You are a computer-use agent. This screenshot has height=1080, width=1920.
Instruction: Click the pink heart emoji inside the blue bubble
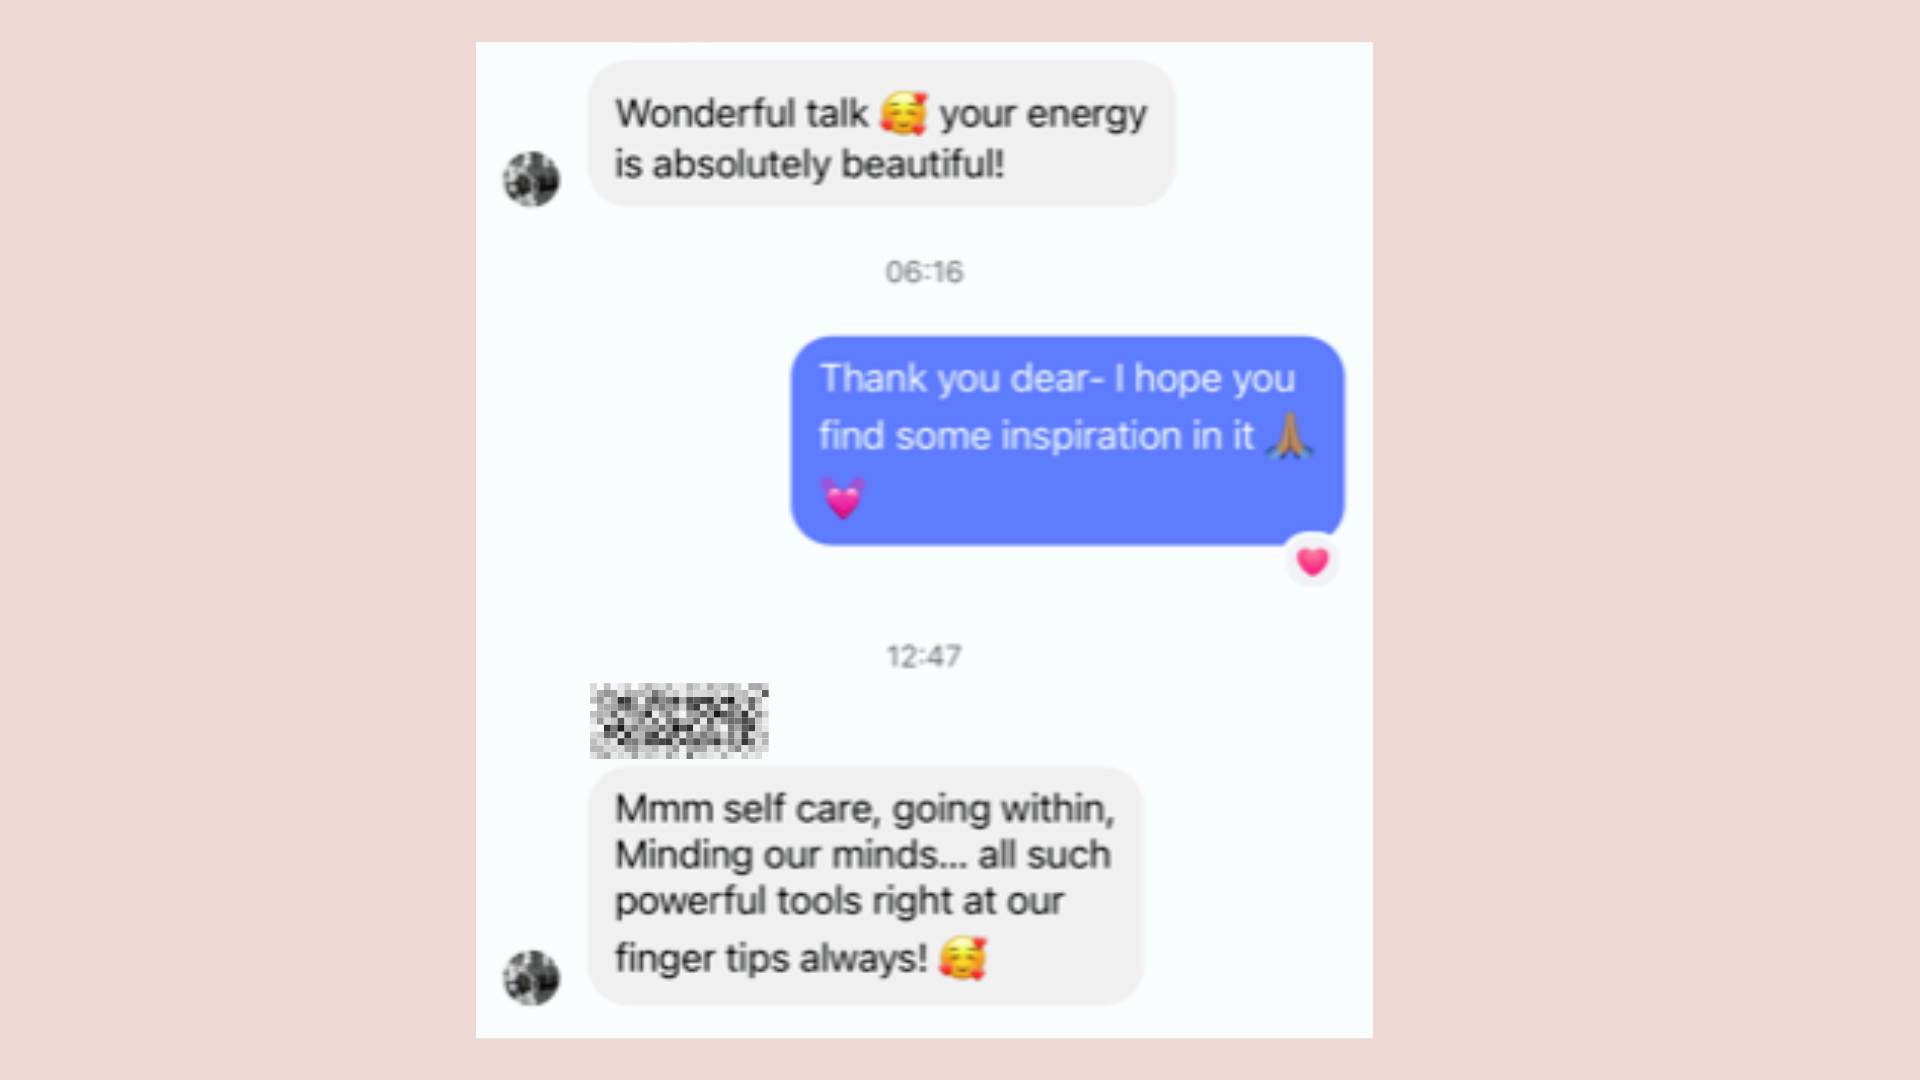(x=843, y=498)
